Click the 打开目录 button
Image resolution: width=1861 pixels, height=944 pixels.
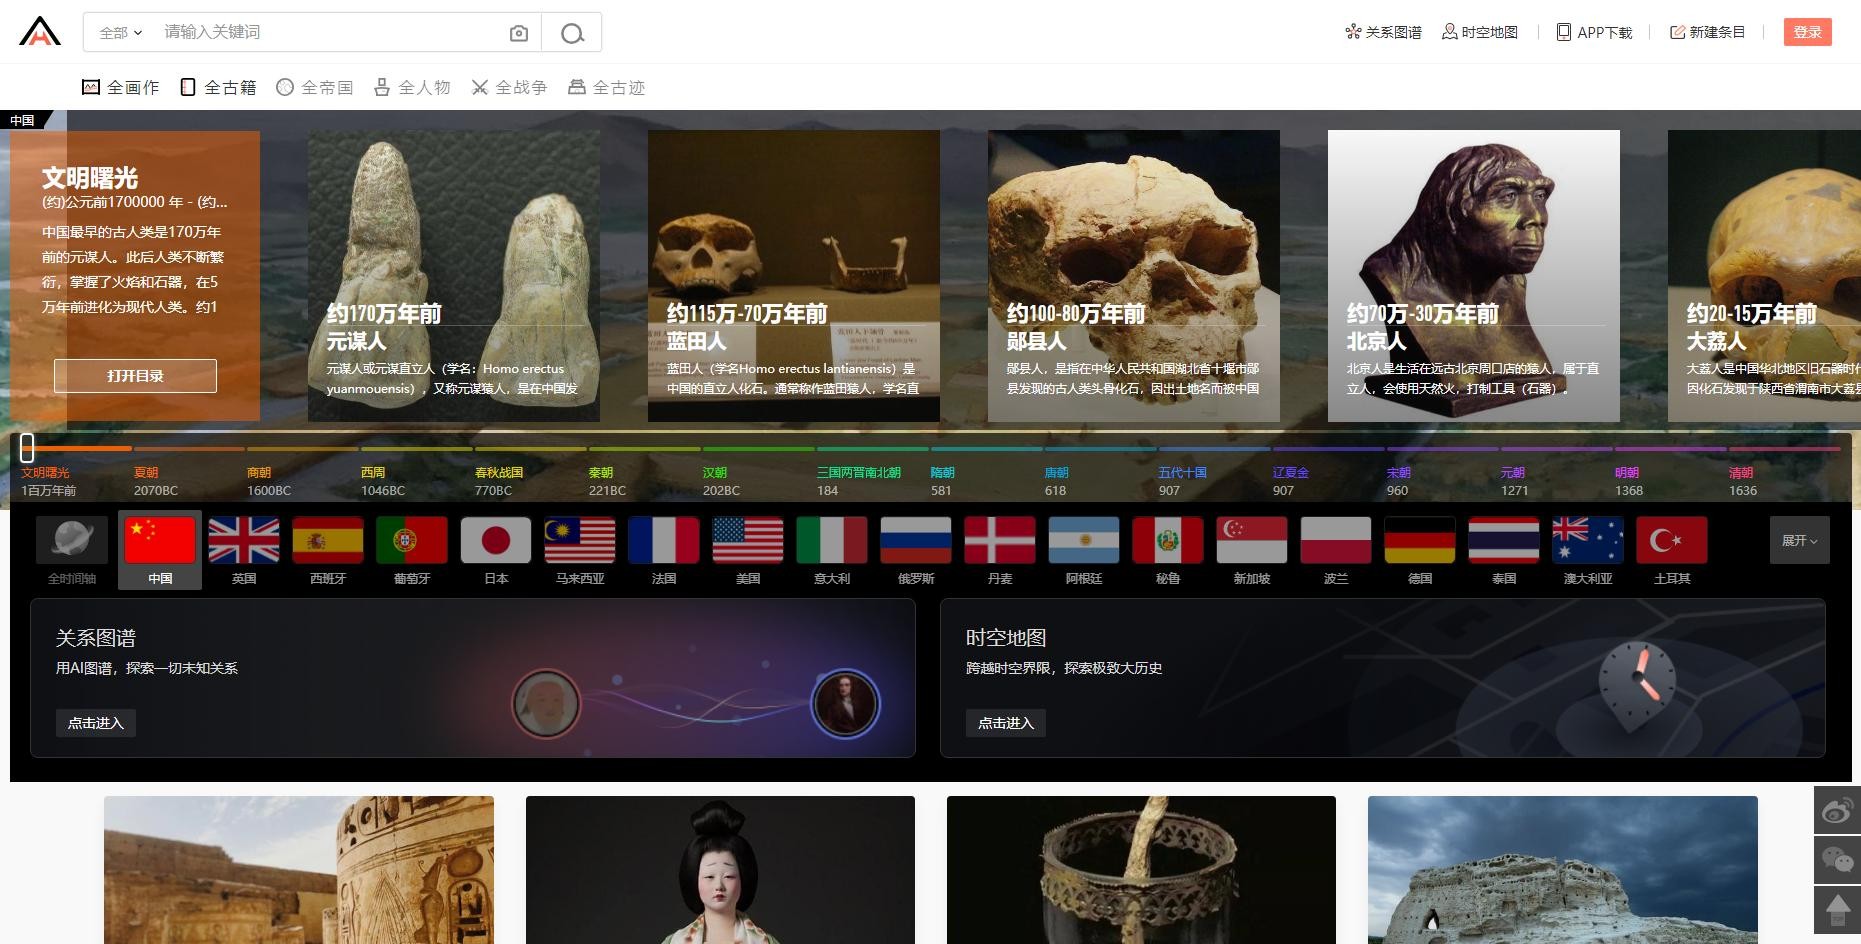click(x=135, y=376)
